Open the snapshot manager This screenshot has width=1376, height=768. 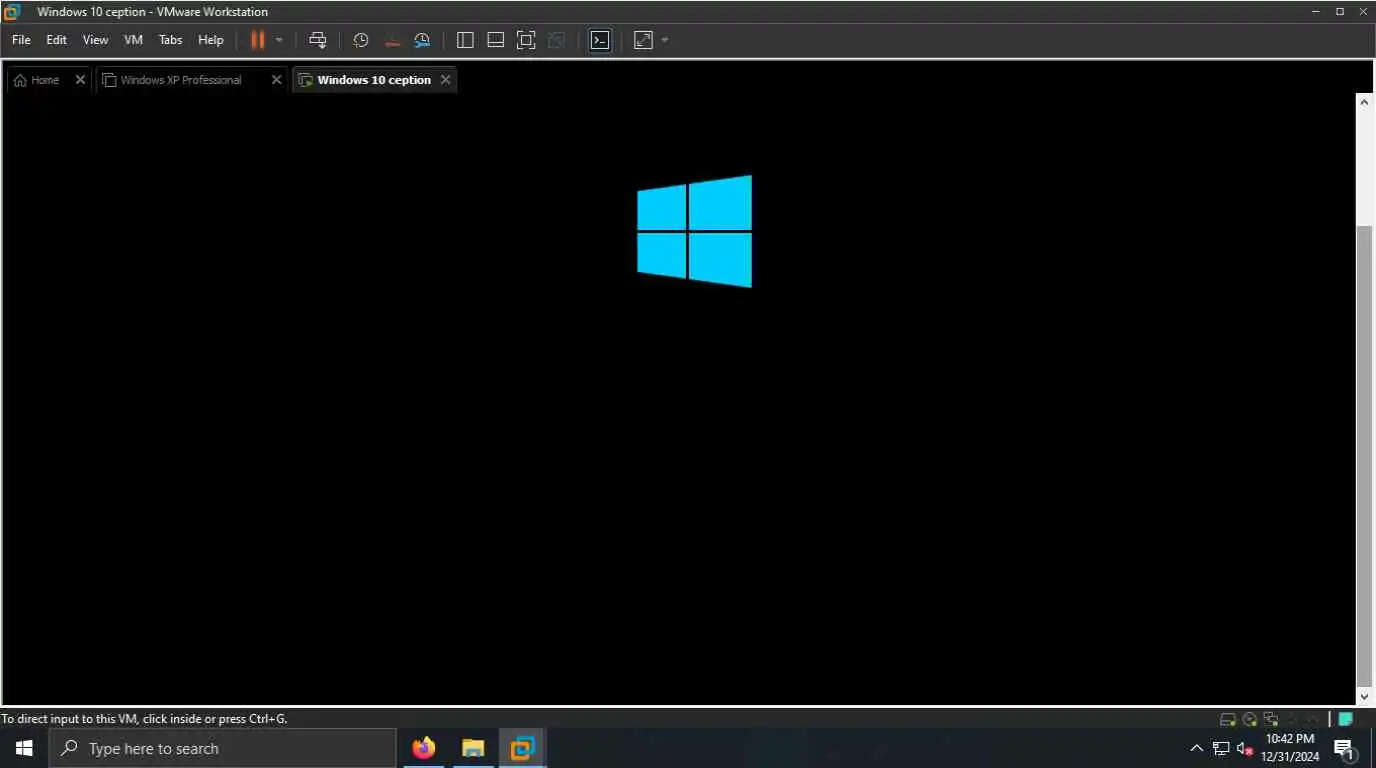click(x=422, y=40)
